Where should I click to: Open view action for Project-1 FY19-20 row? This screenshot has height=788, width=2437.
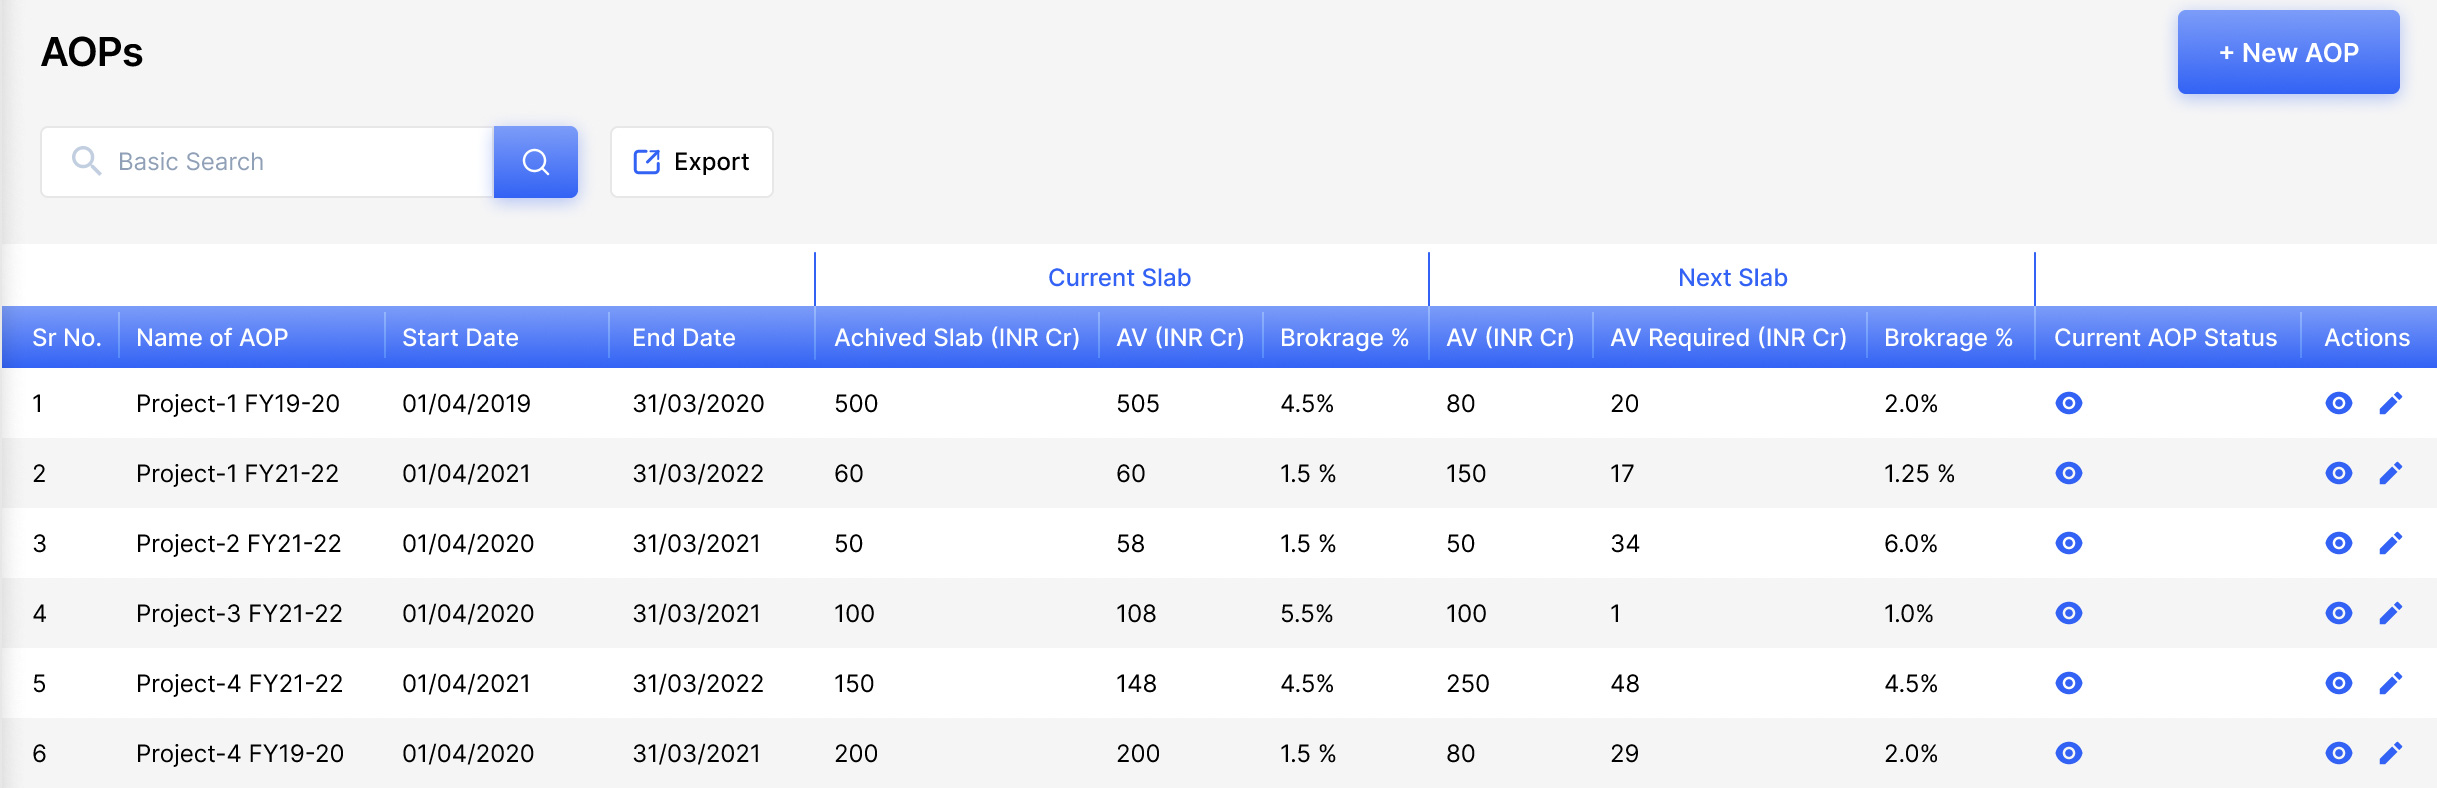click(x=2338, y=403)
